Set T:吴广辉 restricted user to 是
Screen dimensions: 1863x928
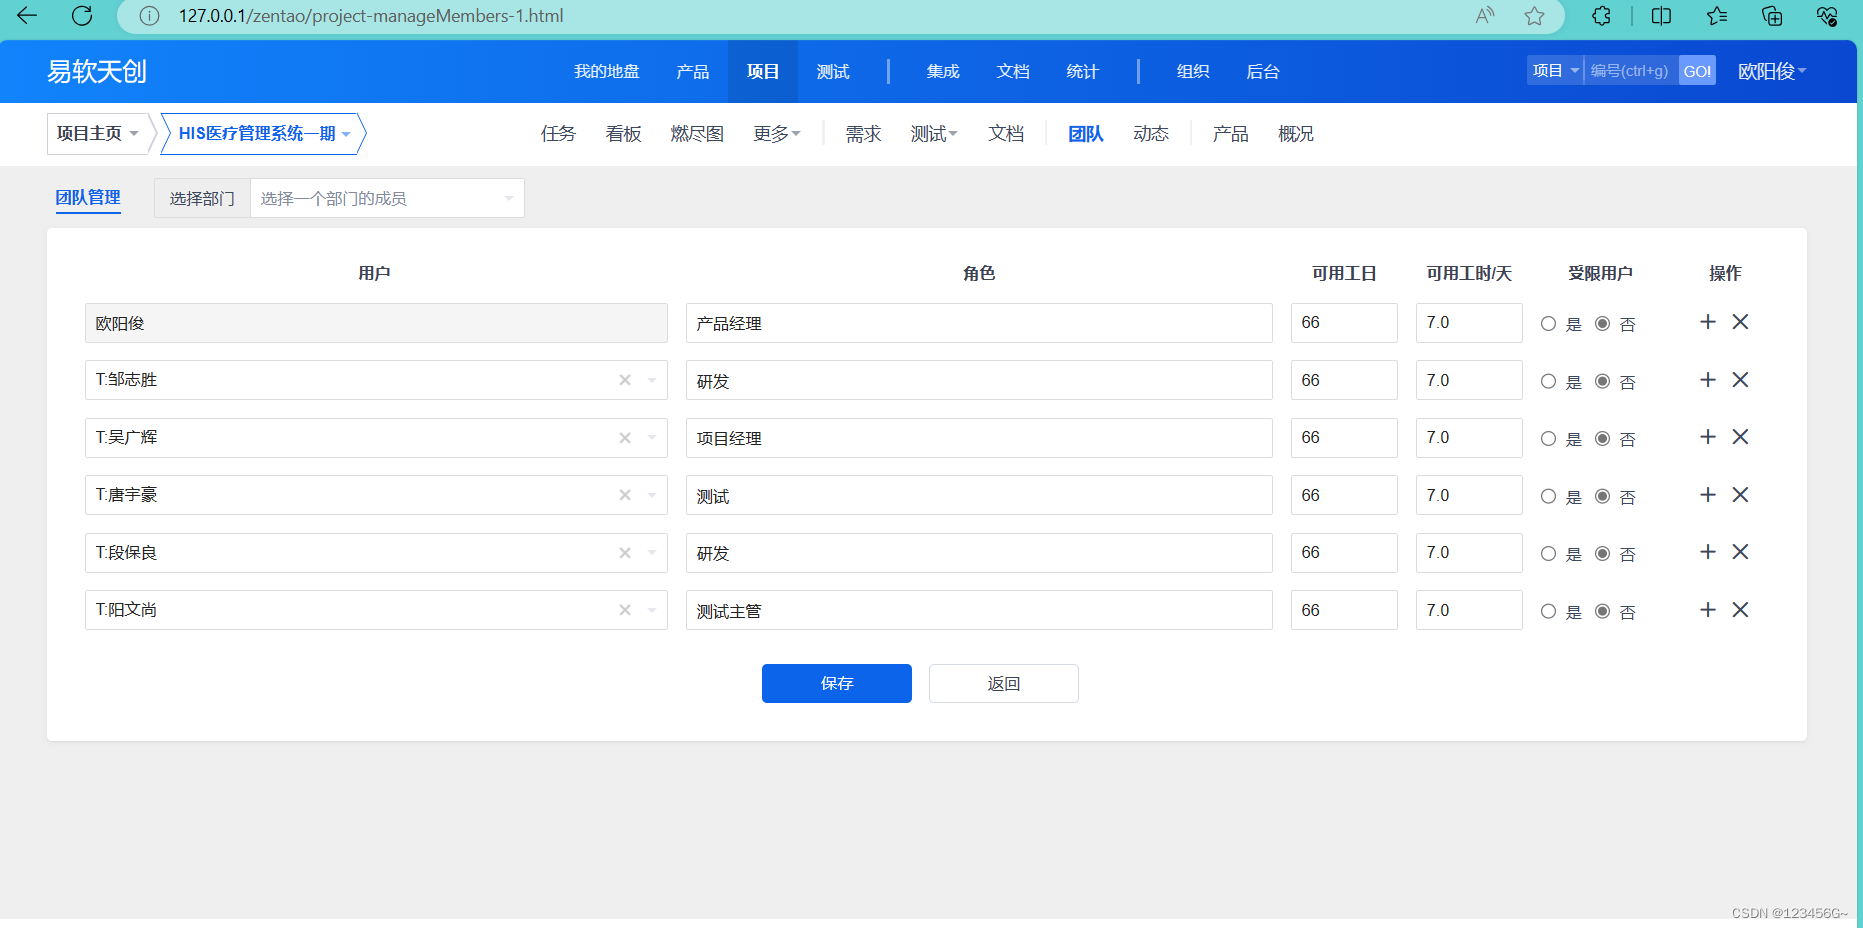pyautogui.click(x=1548, y=439)
